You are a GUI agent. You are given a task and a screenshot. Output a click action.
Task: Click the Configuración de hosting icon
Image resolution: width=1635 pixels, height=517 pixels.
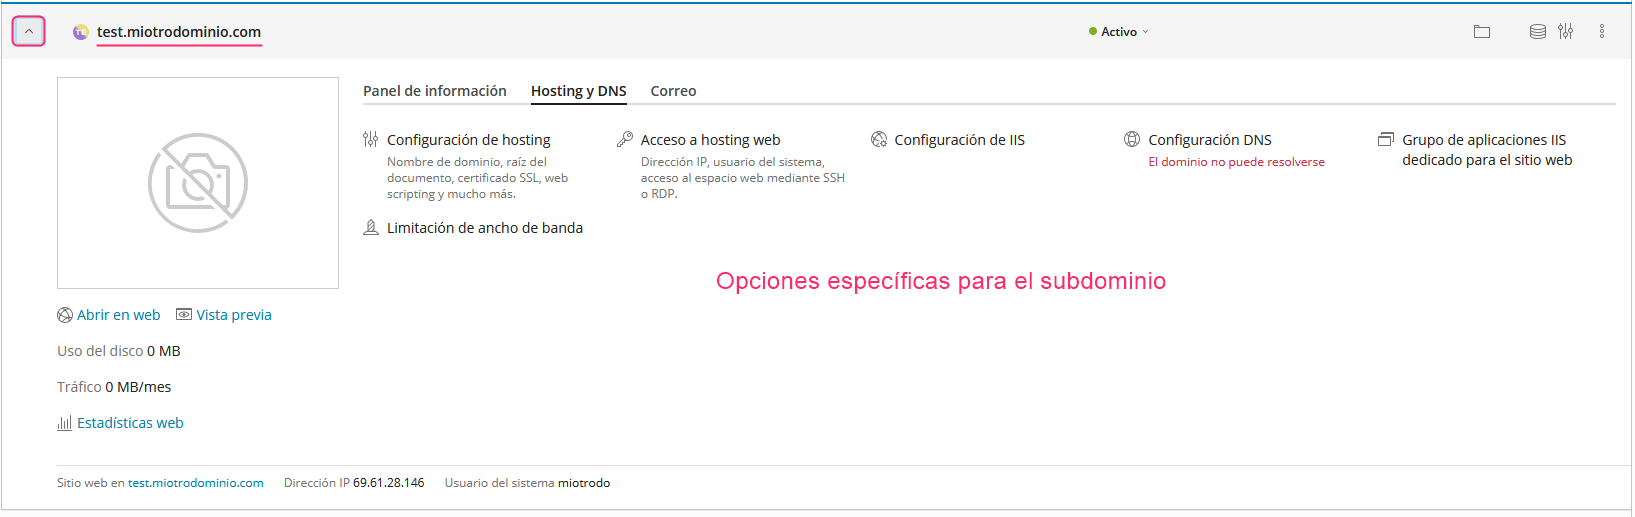[371, 140]
